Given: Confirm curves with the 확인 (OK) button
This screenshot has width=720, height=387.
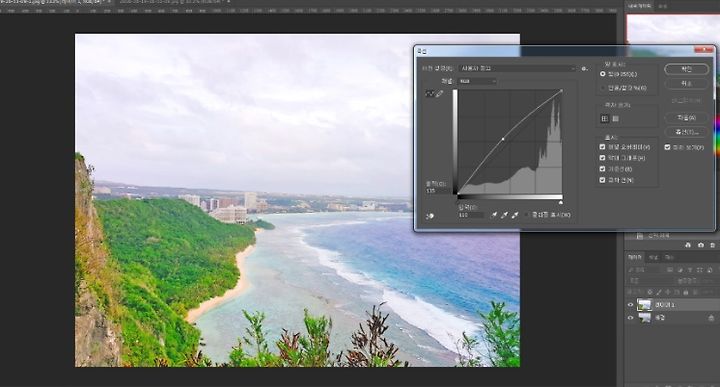Looking at the screenshot, I should pos(686,69).
